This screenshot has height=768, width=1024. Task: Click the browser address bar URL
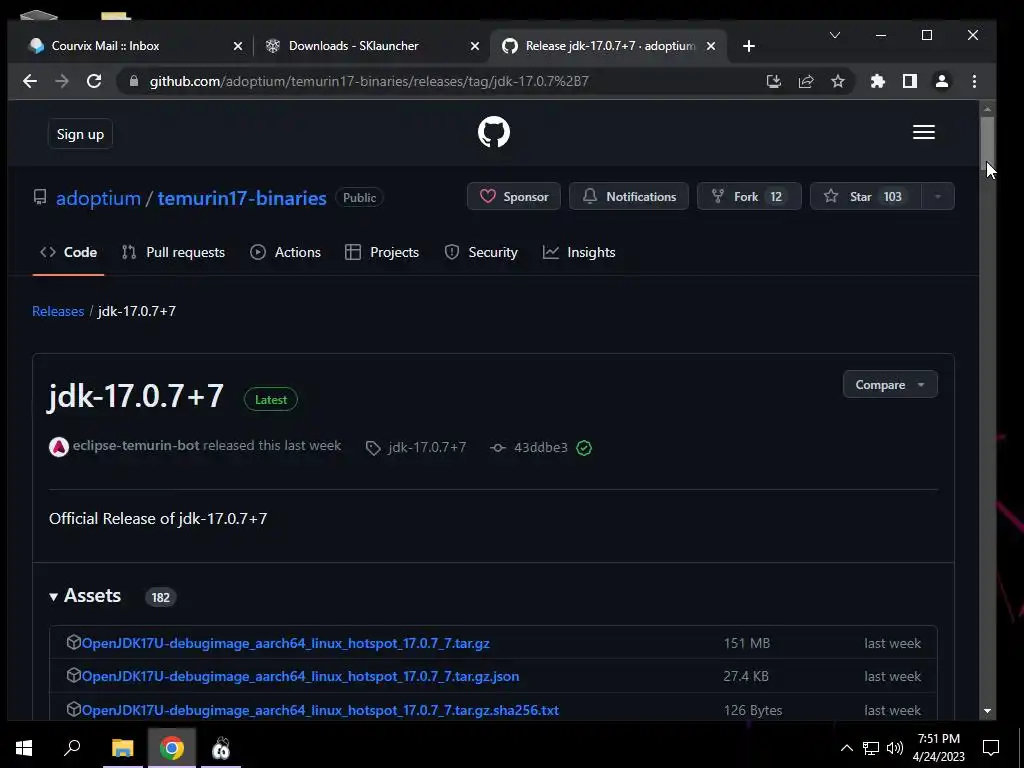tap(369, 81)
